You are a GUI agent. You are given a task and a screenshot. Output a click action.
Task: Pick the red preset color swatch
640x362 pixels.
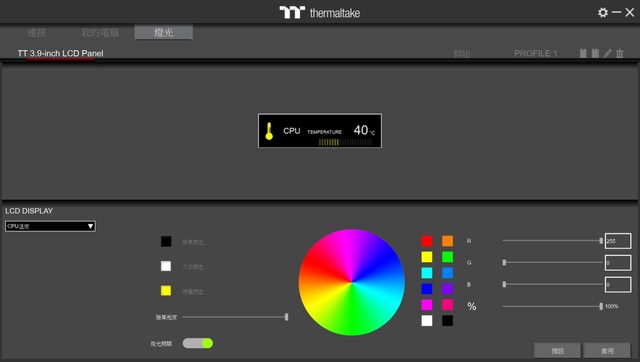(427, 241)
